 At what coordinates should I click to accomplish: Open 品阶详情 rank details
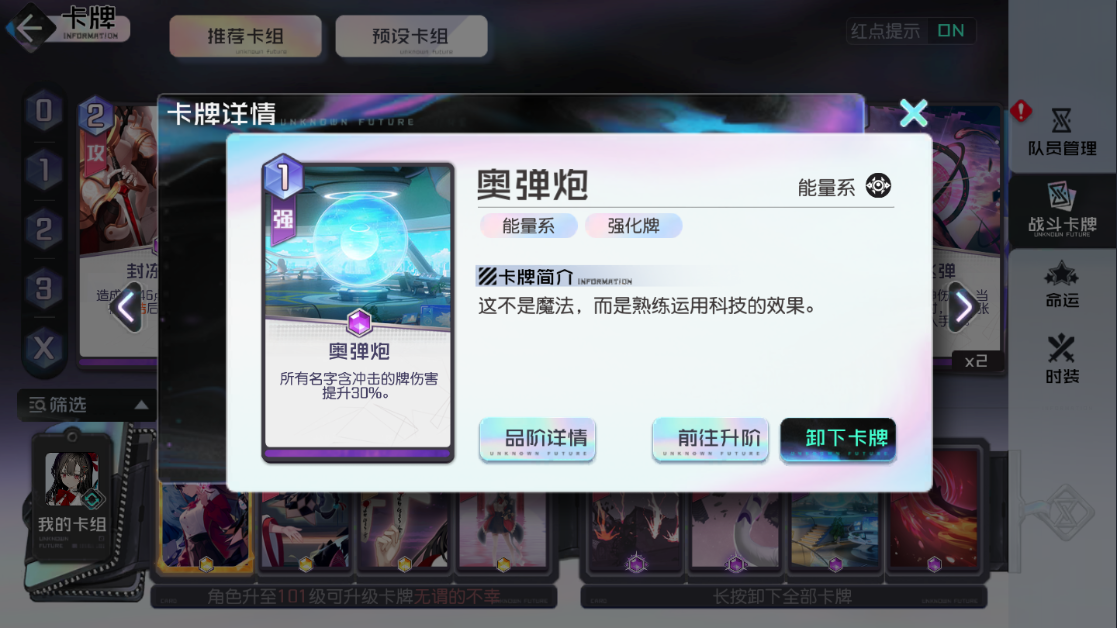[x=537, y=439]
